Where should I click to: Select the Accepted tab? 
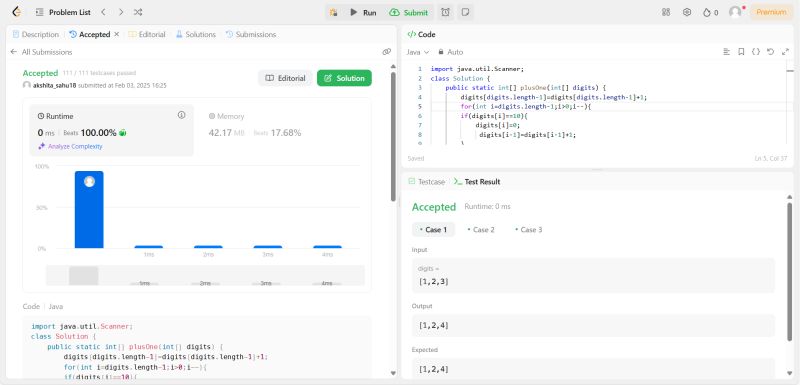[90, 34]
